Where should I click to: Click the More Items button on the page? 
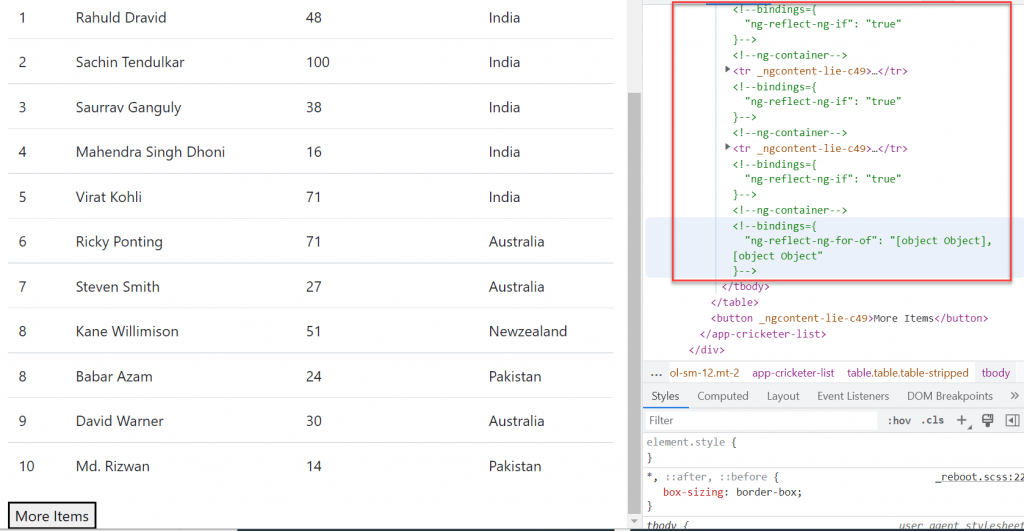(52, 515)
